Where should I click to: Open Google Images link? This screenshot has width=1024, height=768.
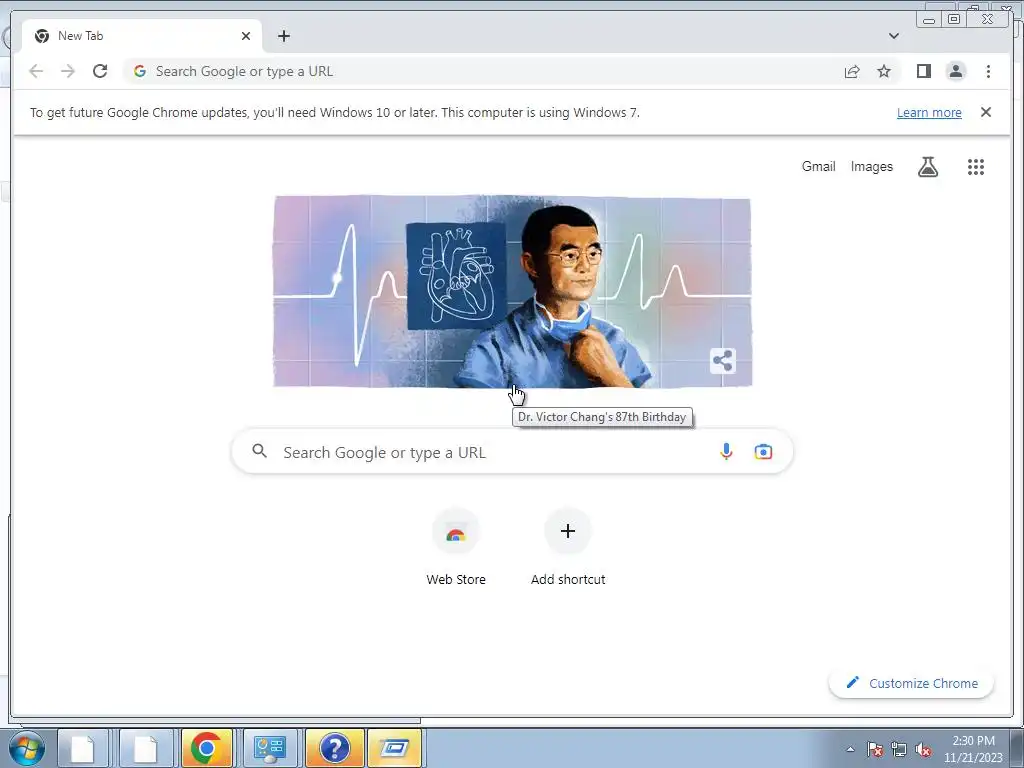(871, 167)
